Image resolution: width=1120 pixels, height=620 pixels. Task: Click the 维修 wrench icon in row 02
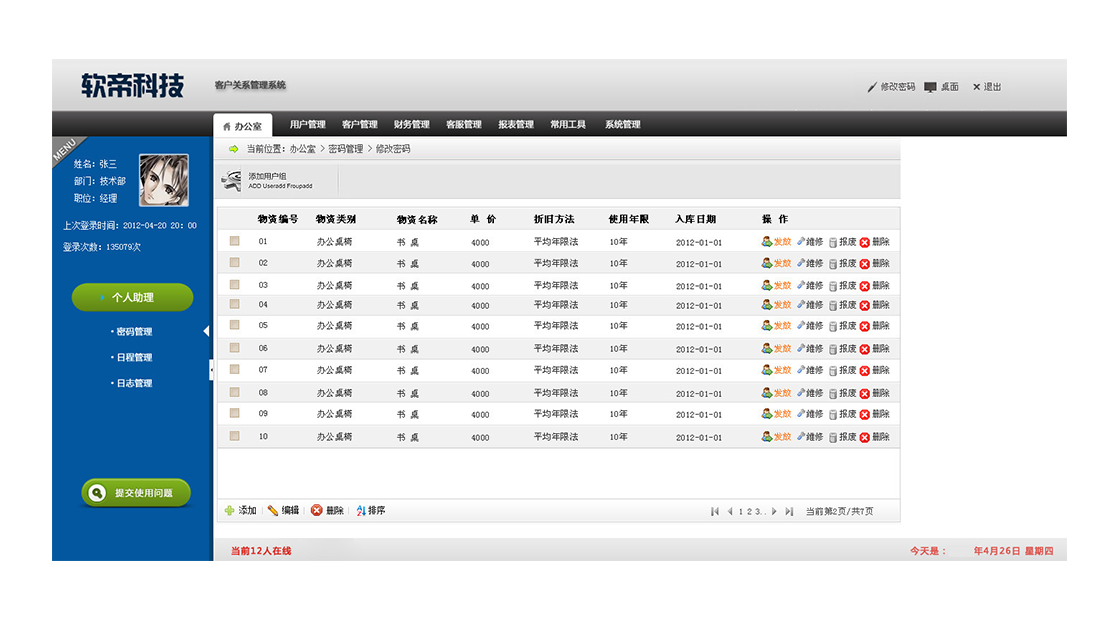801,263
